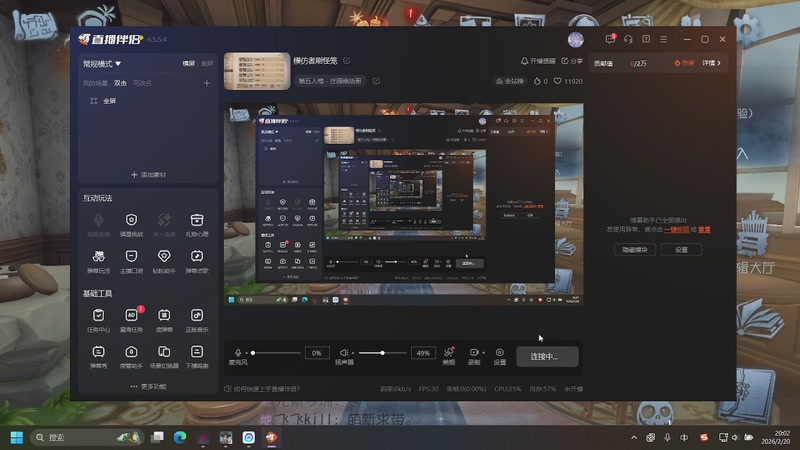800x450 pixels.
Task: Edit the game category pencil icon
Action: [x=376, y=81]
